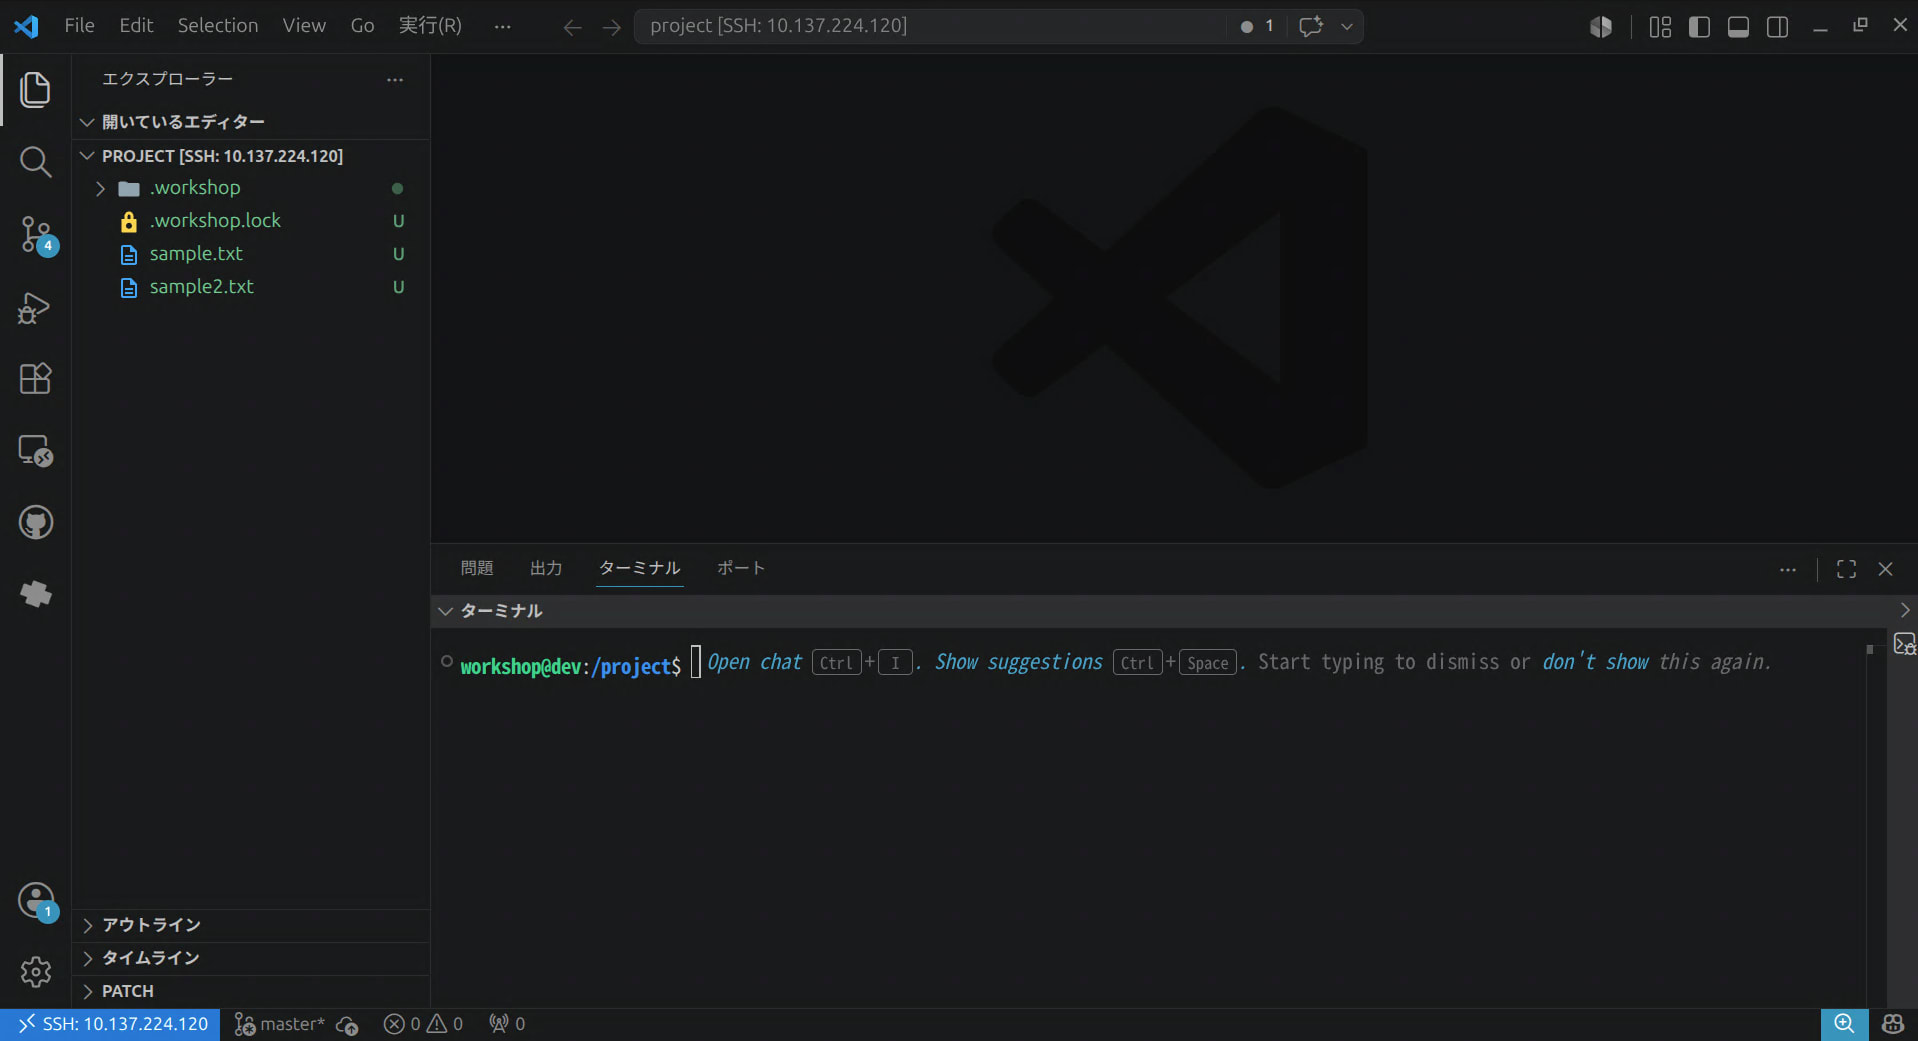Open the View menu
The width and height of the screenshot is (1918, 1041).
[x=304, y=26]
